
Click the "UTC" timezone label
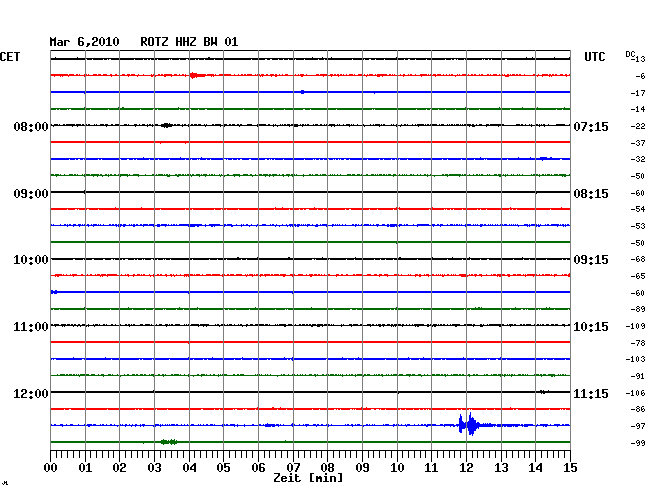click(595, 57)
